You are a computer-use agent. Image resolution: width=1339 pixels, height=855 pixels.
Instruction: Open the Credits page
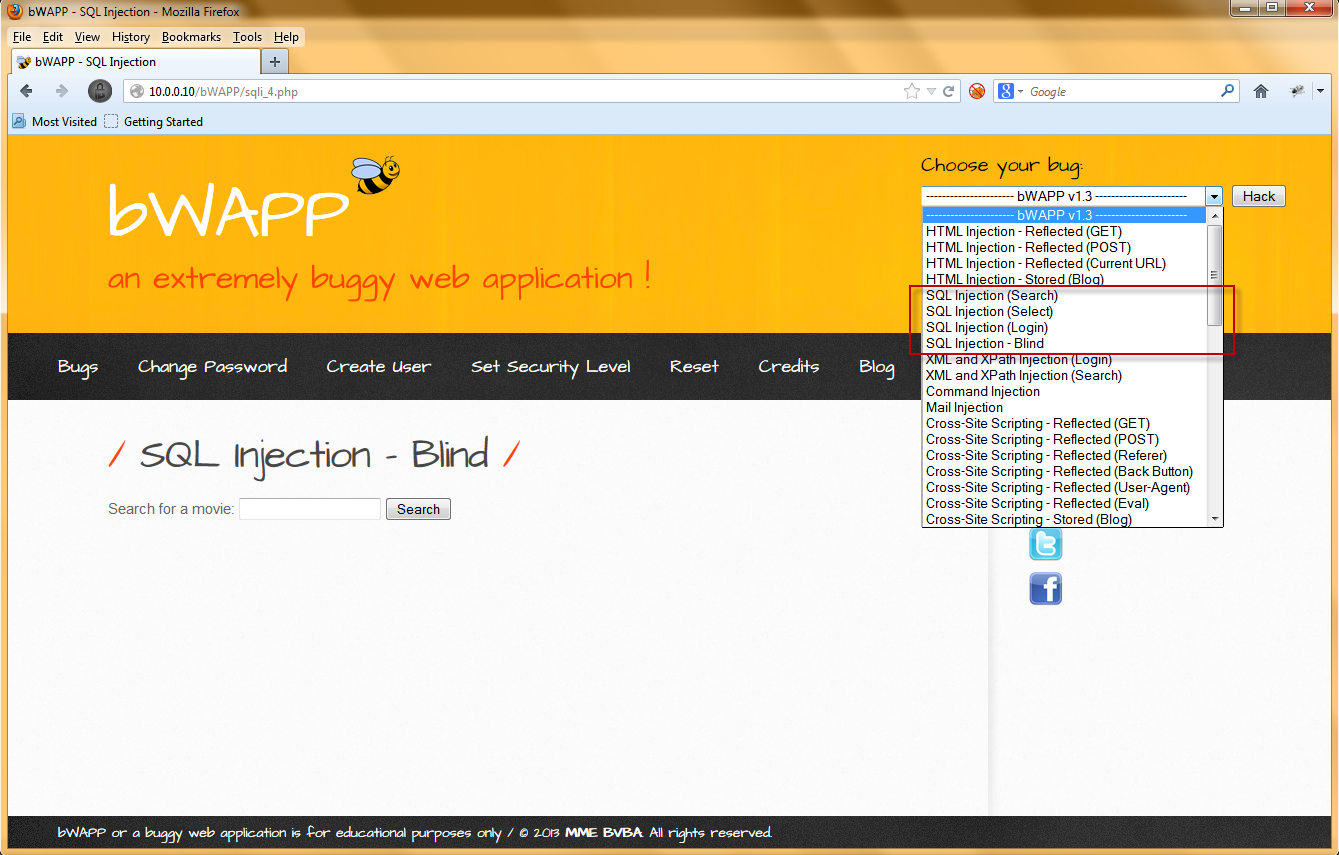(x=789, y=366)
